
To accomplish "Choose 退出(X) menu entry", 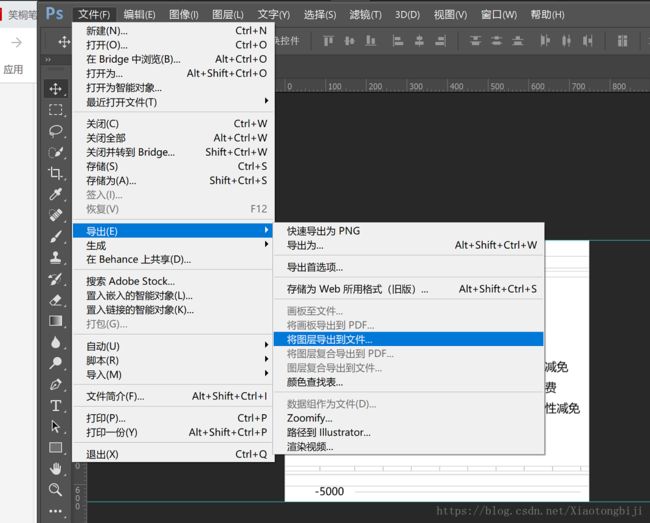I will click(173, 454).
